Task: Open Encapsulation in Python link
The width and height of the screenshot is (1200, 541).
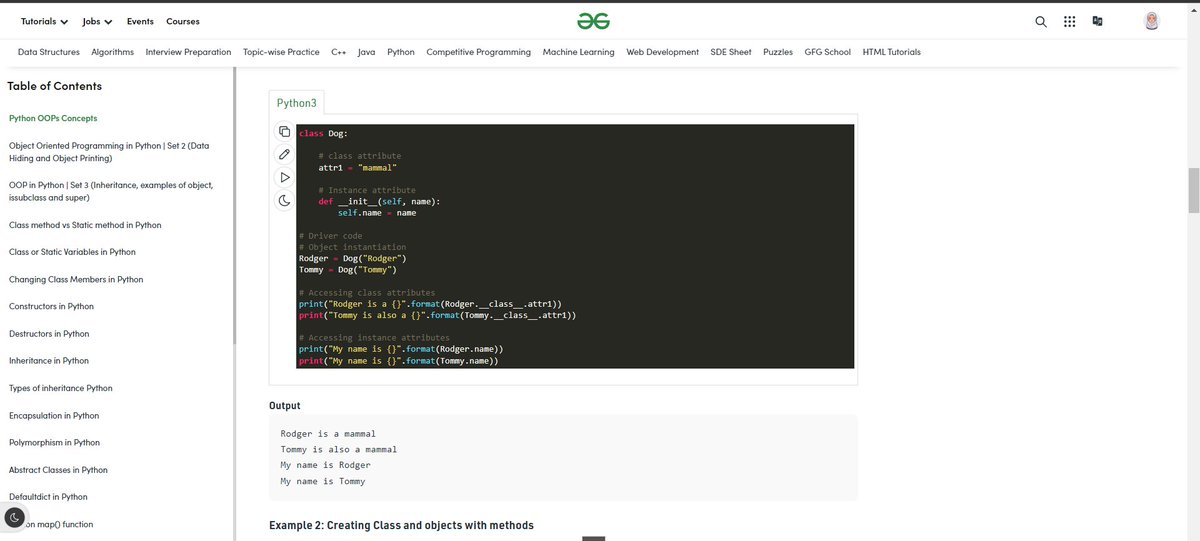Action: point(54,415)
